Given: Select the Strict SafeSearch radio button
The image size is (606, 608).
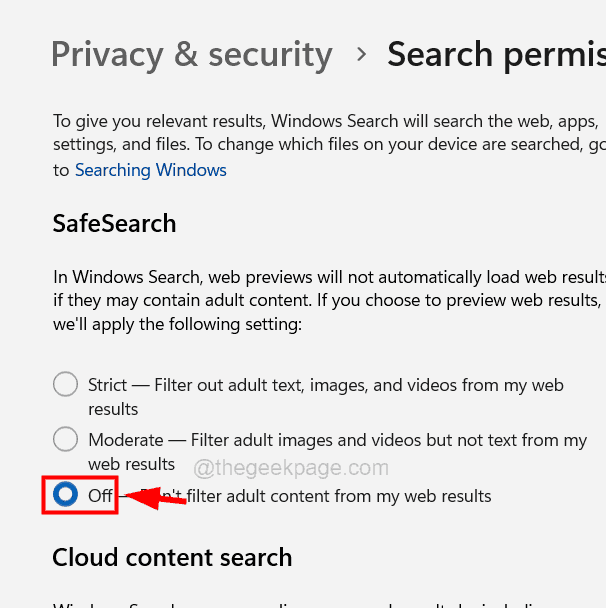Looking at the screenshot, I should (x=65, y=384).
